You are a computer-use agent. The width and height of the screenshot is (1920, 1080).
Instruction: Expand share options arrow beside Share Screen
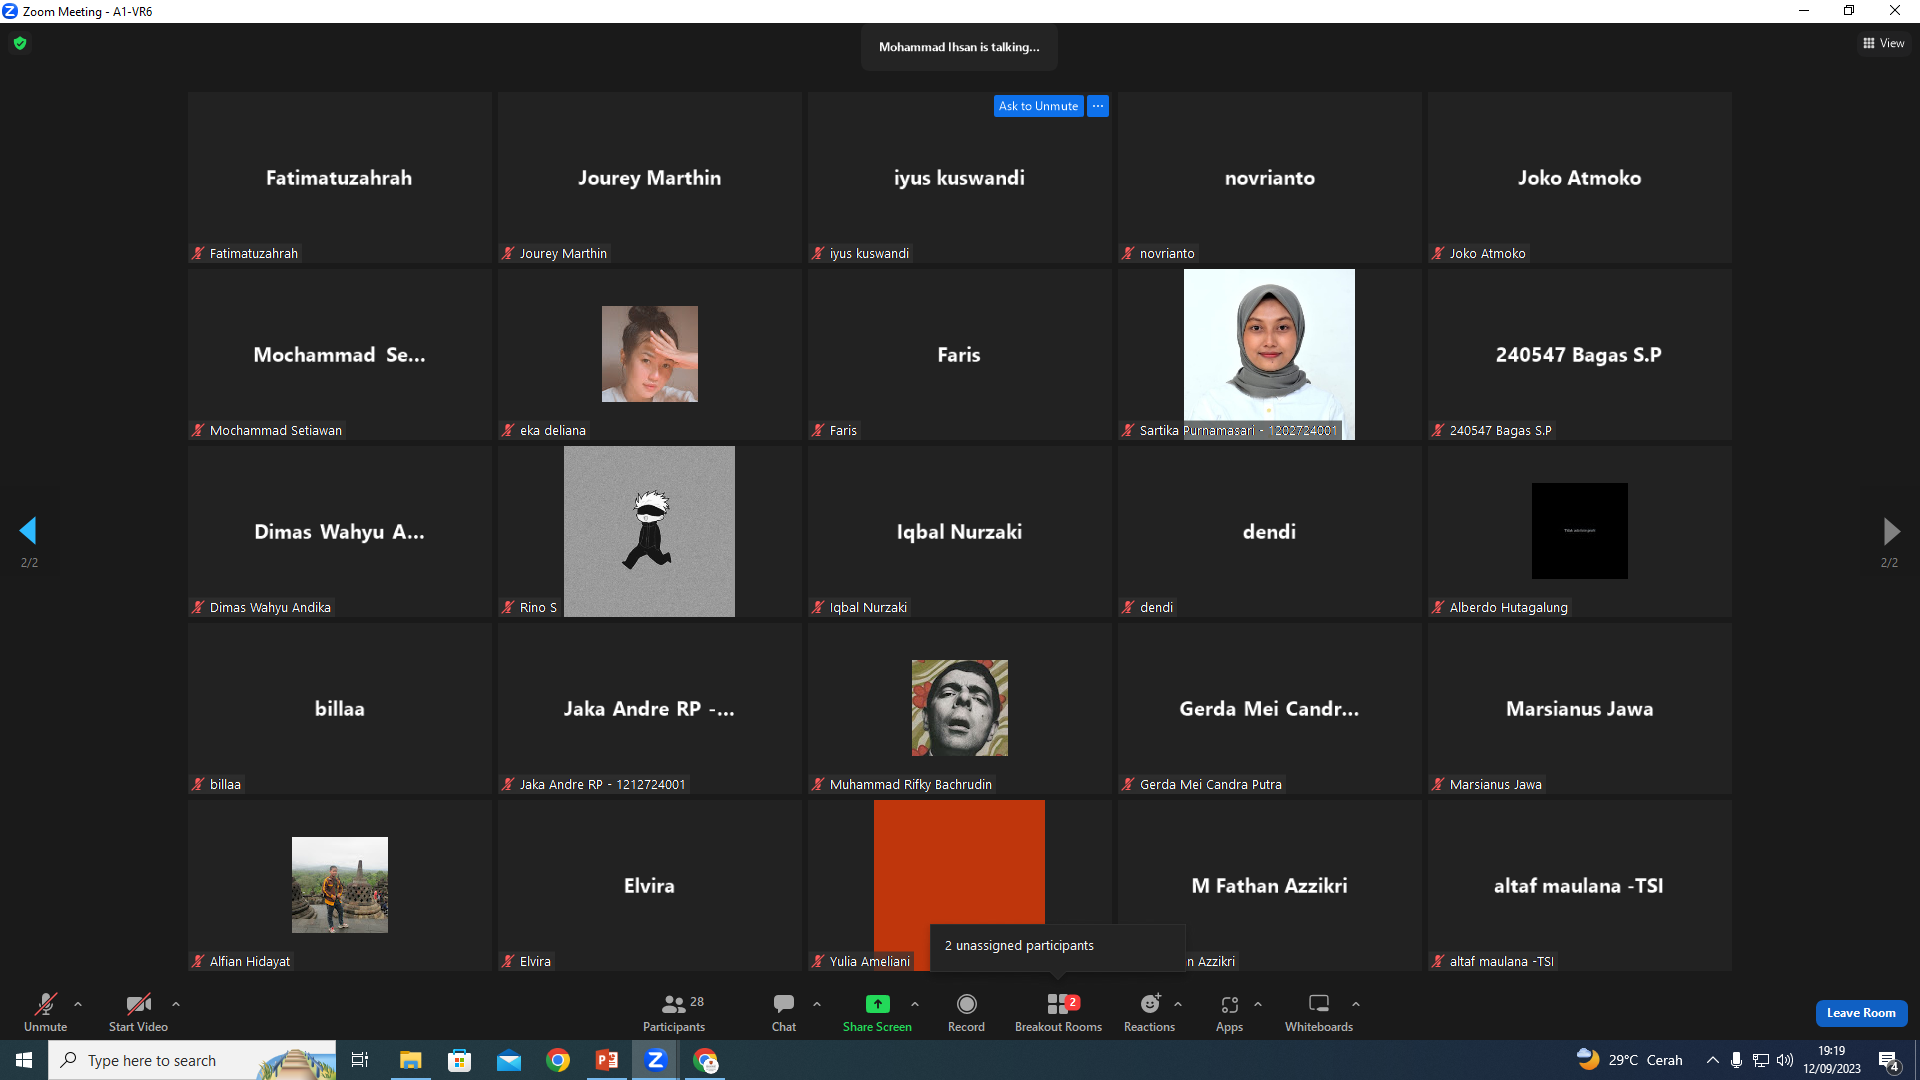pos(915,1004)
